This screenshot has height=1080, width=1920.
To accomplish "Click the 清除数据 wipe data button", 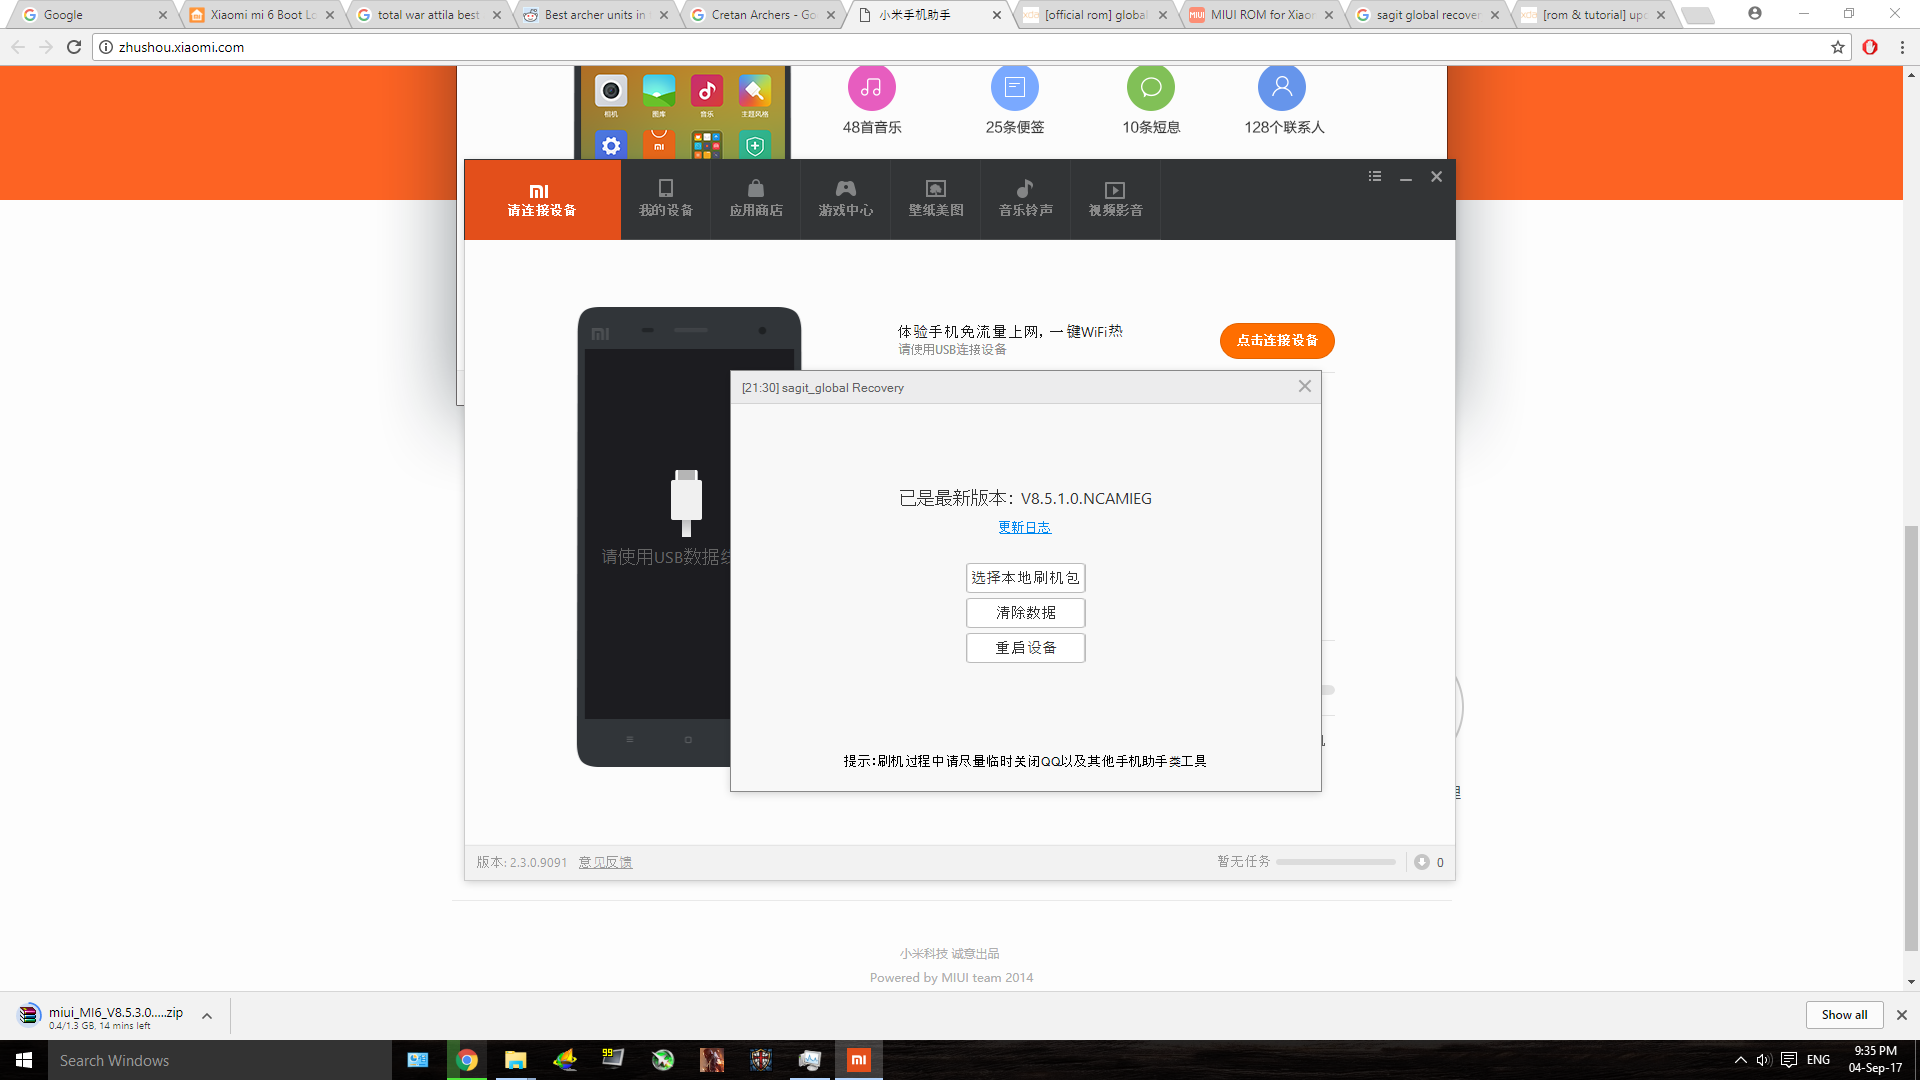I will pyautogui.click(x=1025, y=613).
